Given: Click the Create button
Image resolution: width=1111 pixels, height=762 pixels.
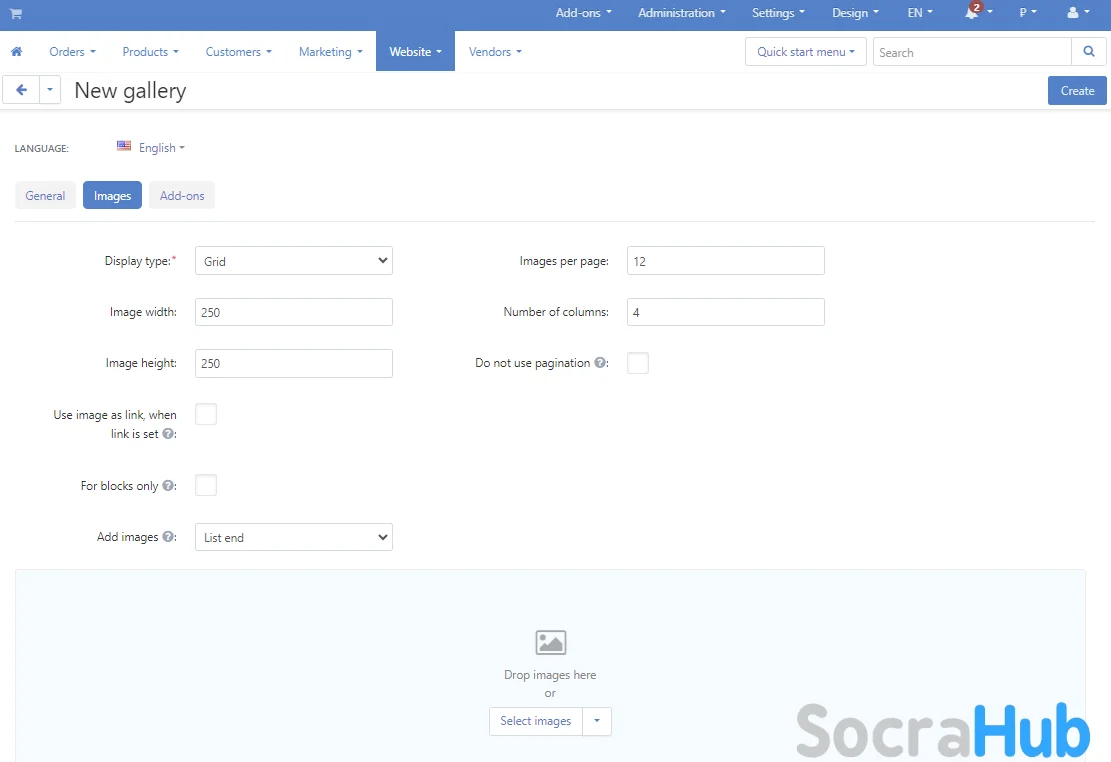Looking at the screenshot, I should 1077,91.
